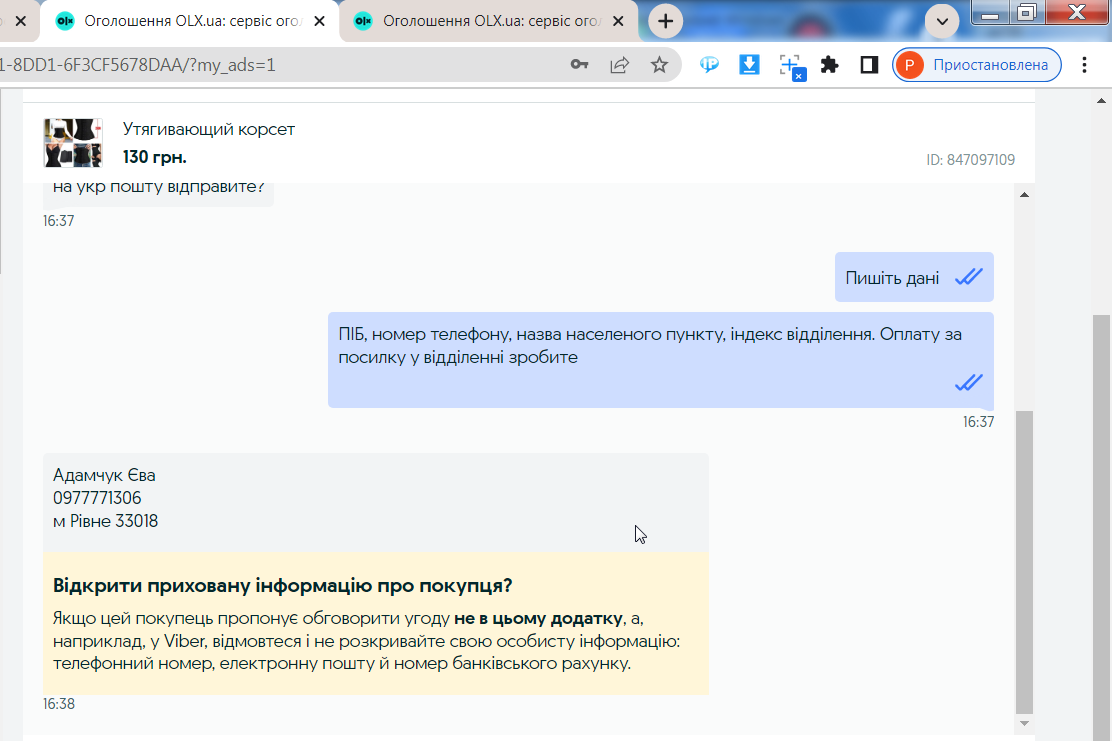Click the page scrollbar up arrow
Viewport: 1112px width, 741px height.
pyautogui.click(x=1101, y=101)
